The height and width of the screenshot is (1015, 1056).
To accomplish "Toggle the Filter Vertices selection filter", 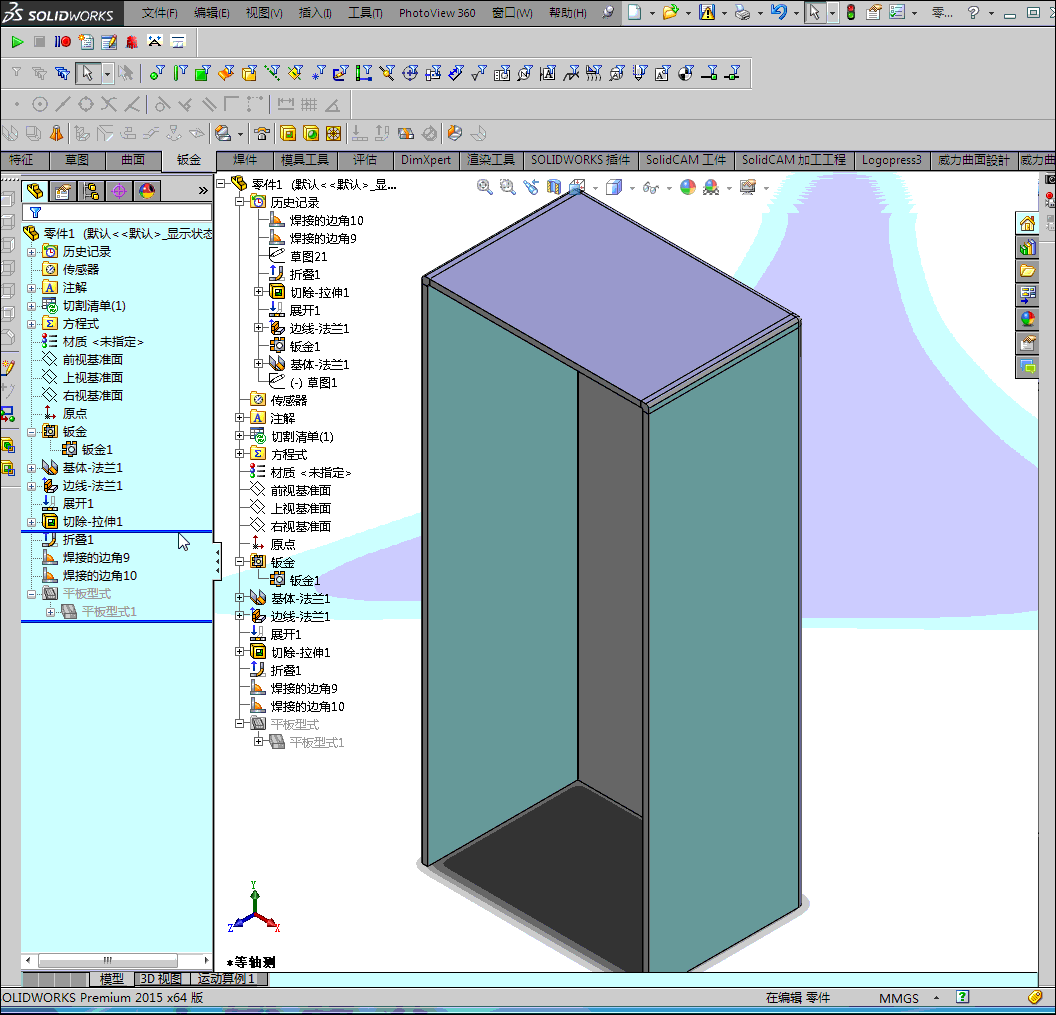I will 156,73.
